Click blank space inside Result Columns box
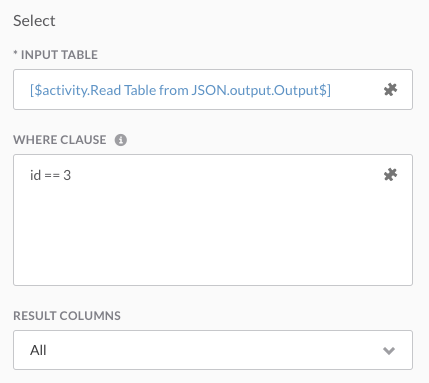The height and width of the screenshot is (383, 429). pos(213,350)
